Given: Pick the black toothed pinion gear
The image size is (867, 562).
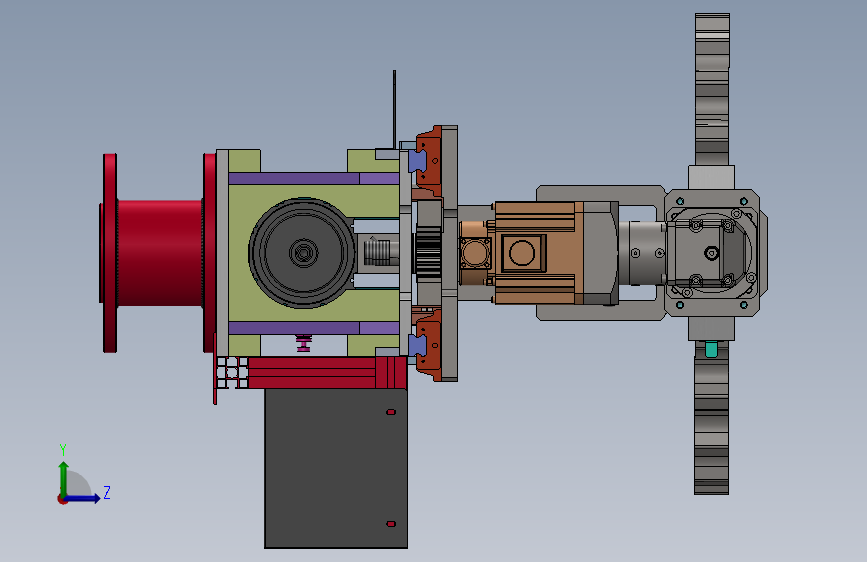Looking at the screenshot, I should (x=427, y=253).
